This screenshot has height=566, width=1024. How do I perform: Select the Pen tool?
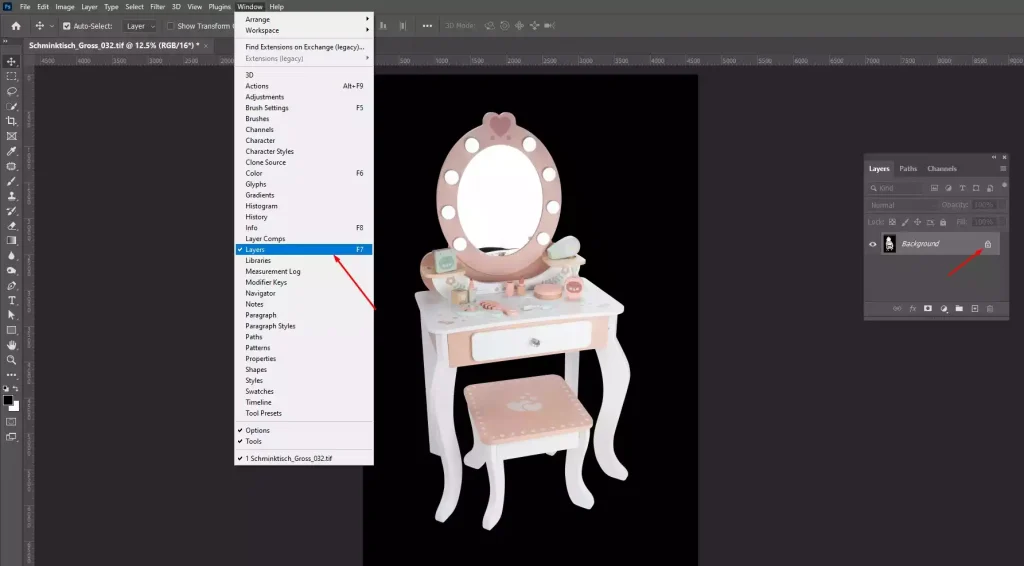[x=11, y=286]
